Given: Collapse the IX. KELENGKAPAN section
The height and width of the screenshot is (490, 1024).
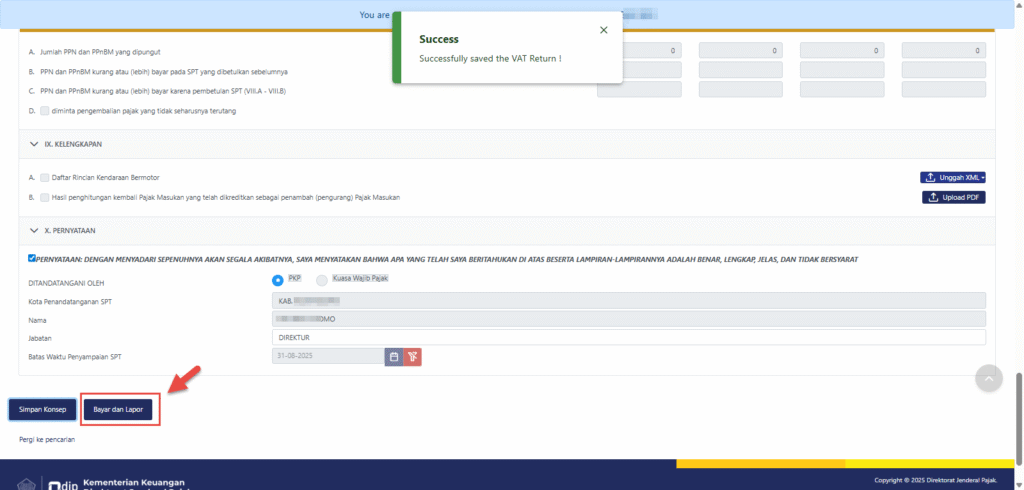Looking at the screenshot, I should tap(34, 144).
